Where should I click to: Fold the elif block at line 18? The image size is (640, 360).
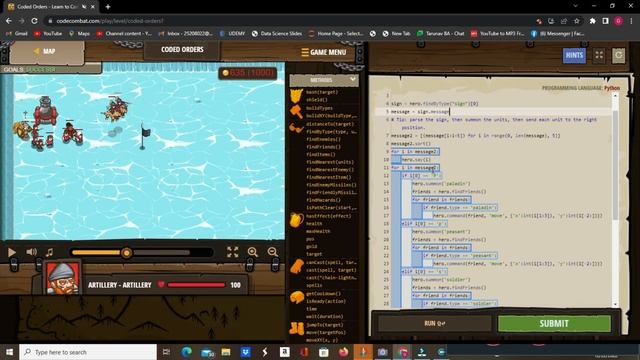(x=424, y=224)
